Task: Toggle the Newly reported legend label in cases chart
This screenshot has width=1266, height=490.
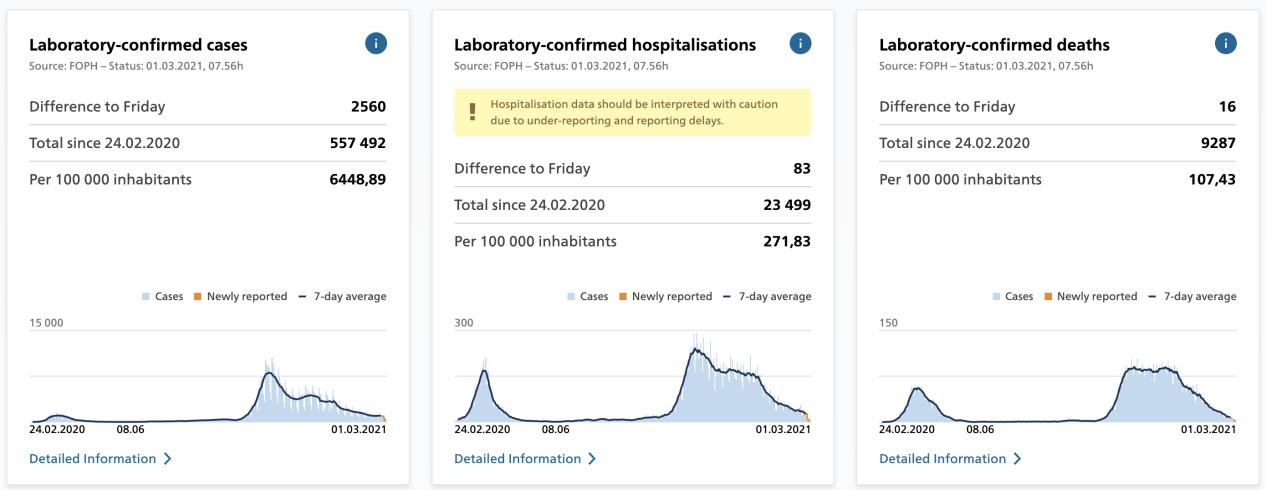Action: 246,297
